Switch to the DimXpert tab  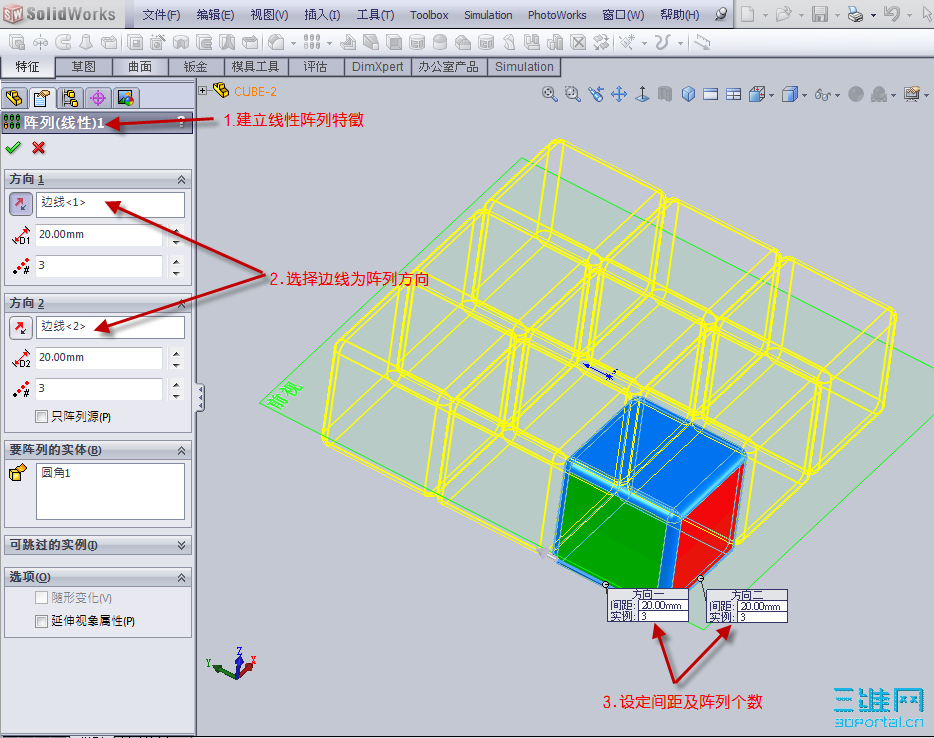click(x=378, y=67)
